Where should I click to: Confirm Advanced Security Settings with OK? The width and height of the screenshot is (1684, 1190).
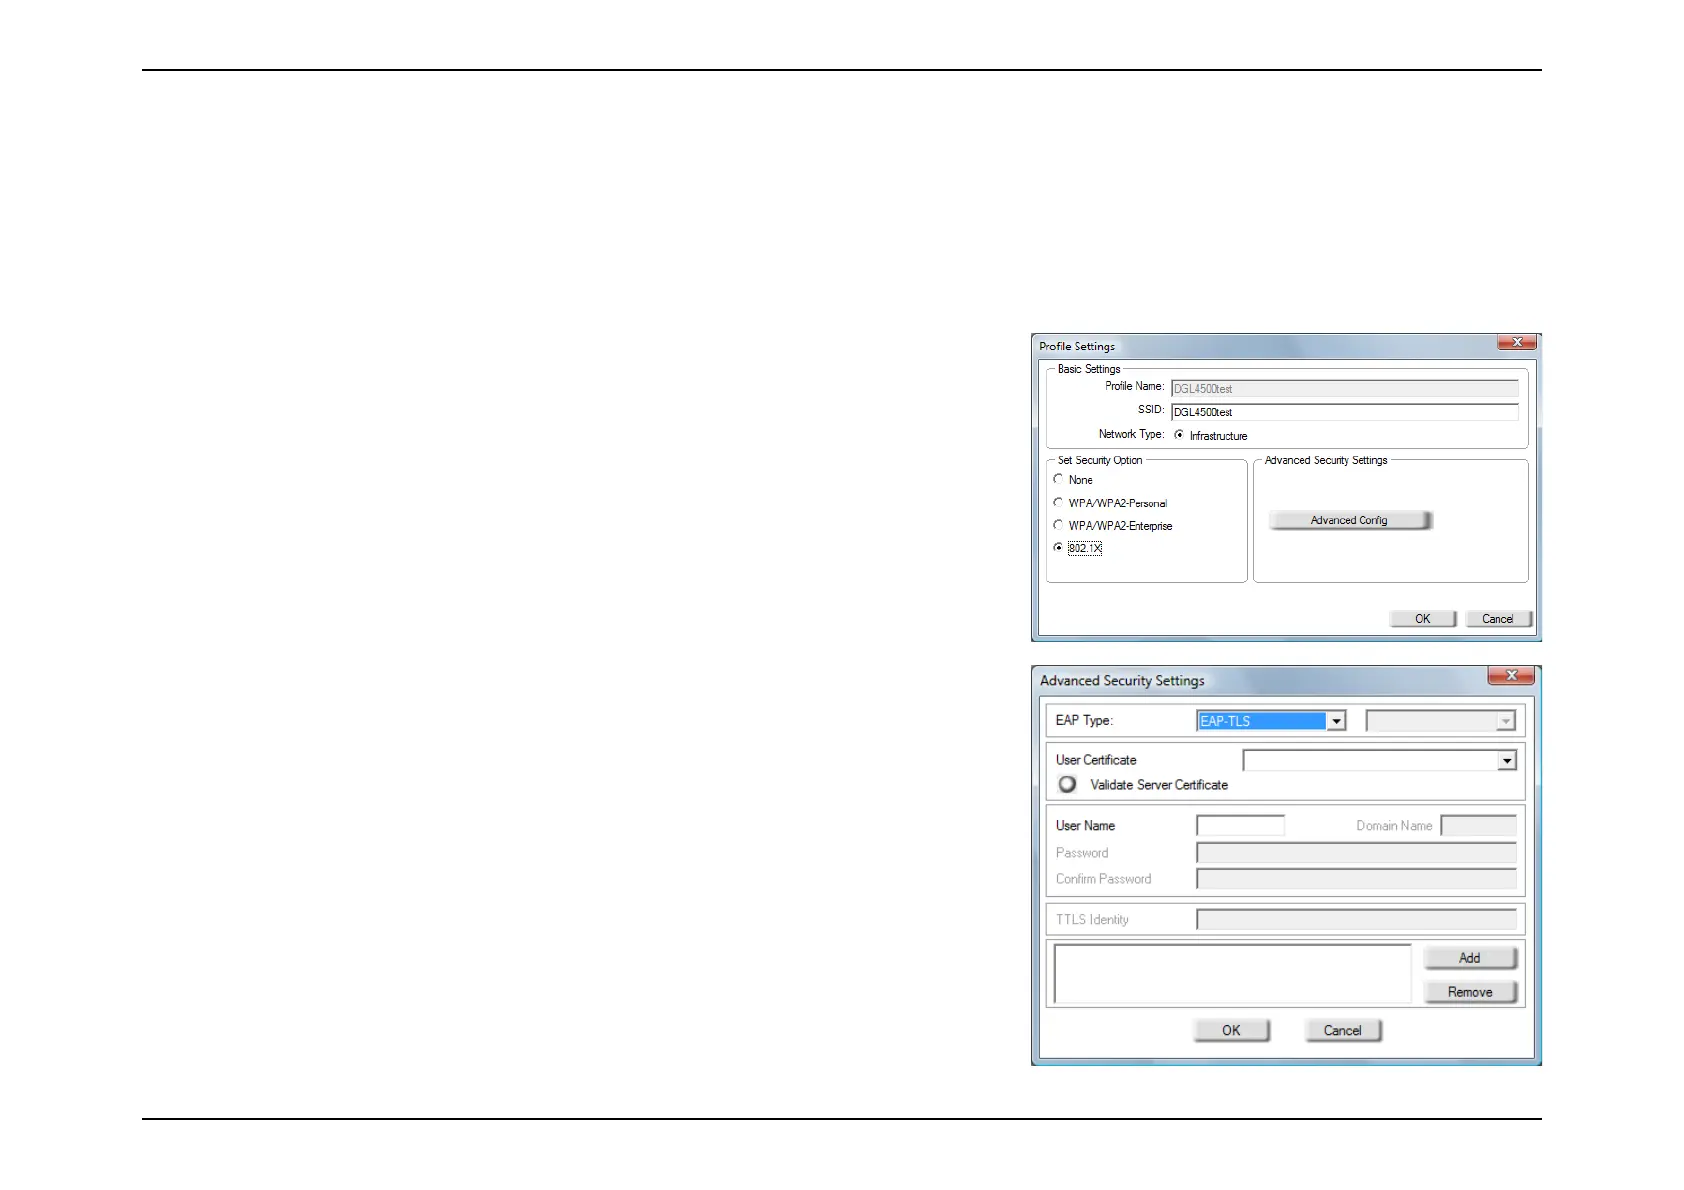point(1231,1031)
